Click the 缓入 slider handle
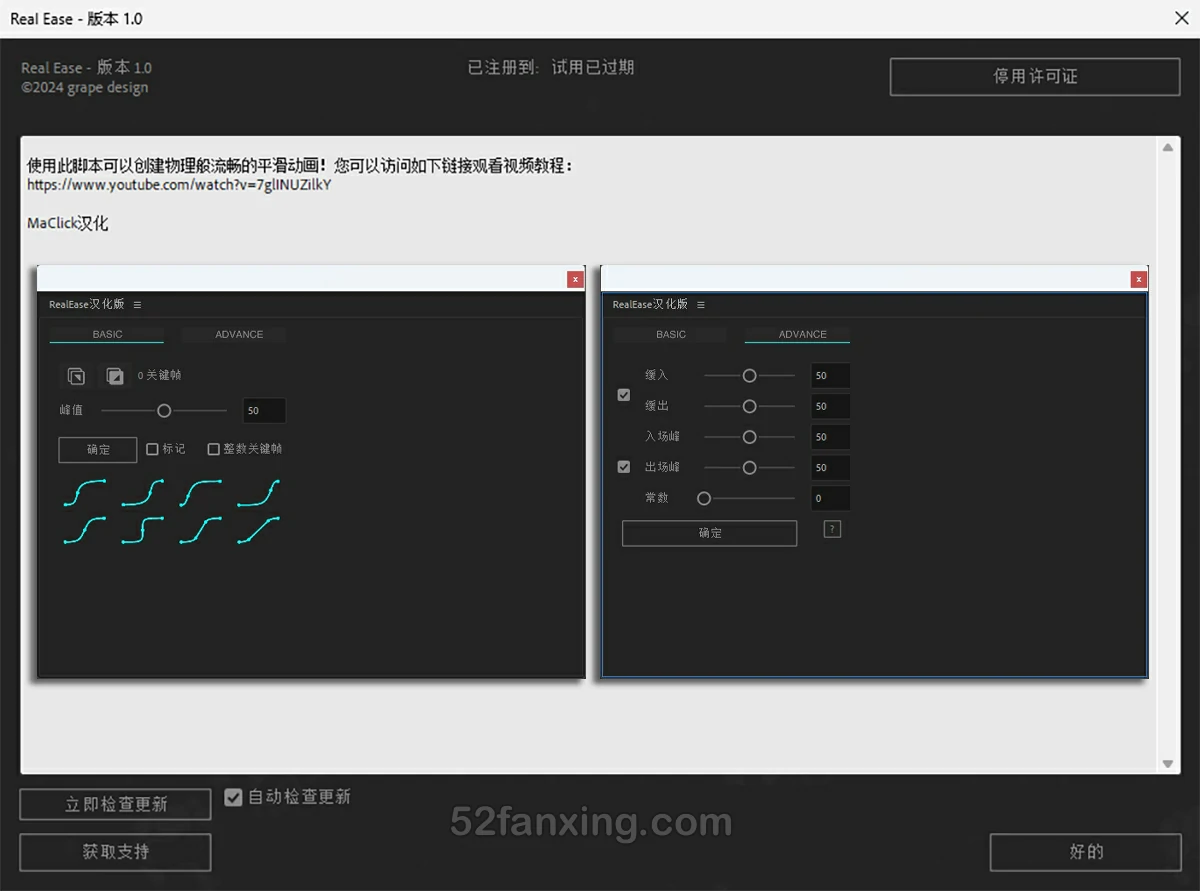1200x891 pixels. coord(749,376)
